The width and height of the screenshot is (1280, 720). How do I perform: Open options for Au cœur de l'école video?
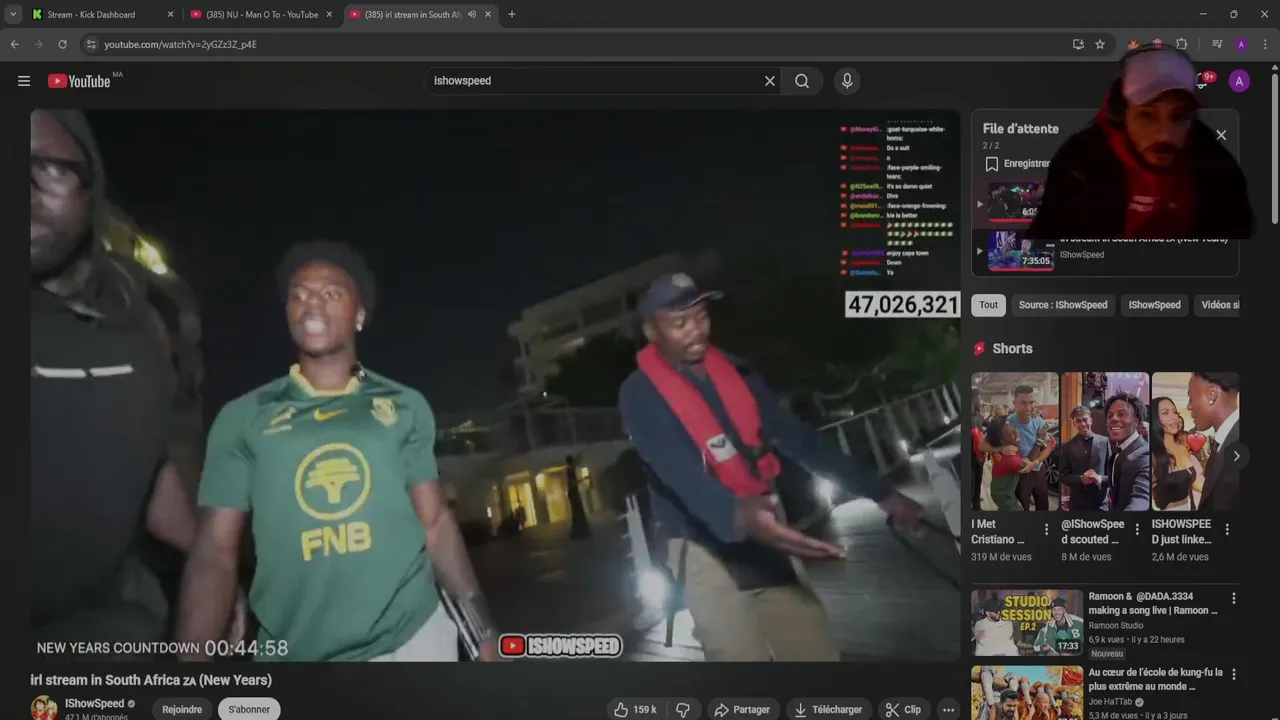(x=1233, y=674)
